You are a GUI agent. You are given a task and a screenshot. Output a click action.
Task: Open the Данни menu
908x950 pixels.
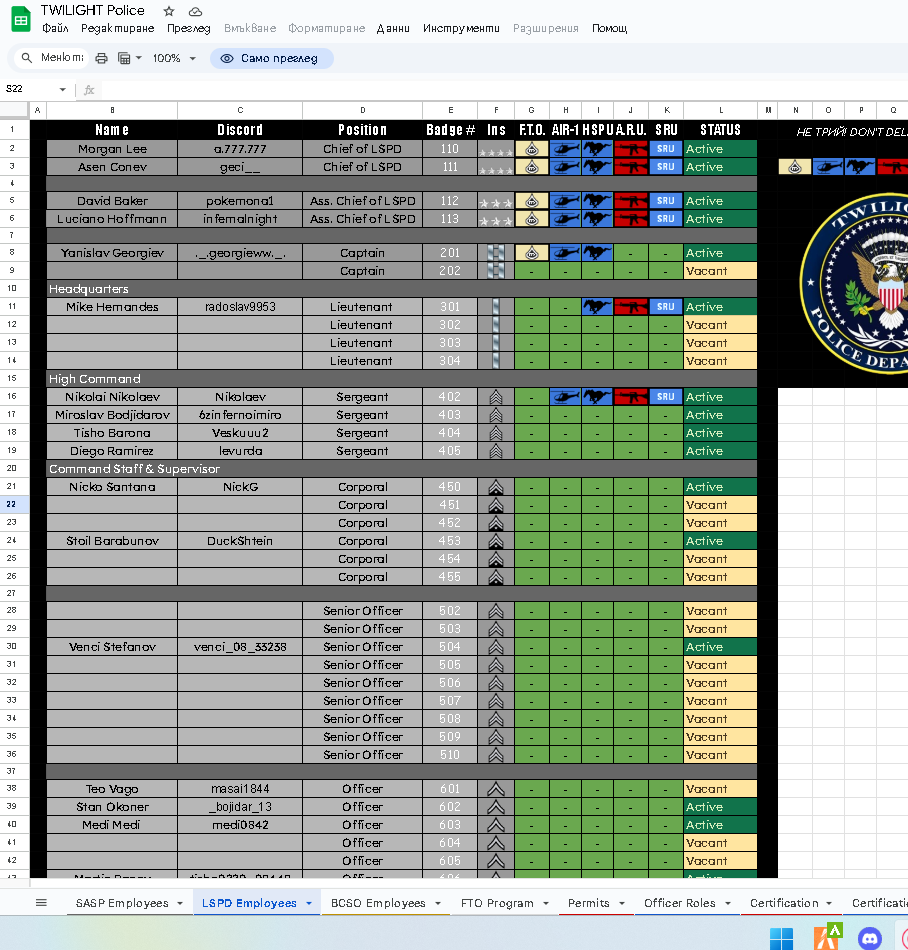point(393,28)
